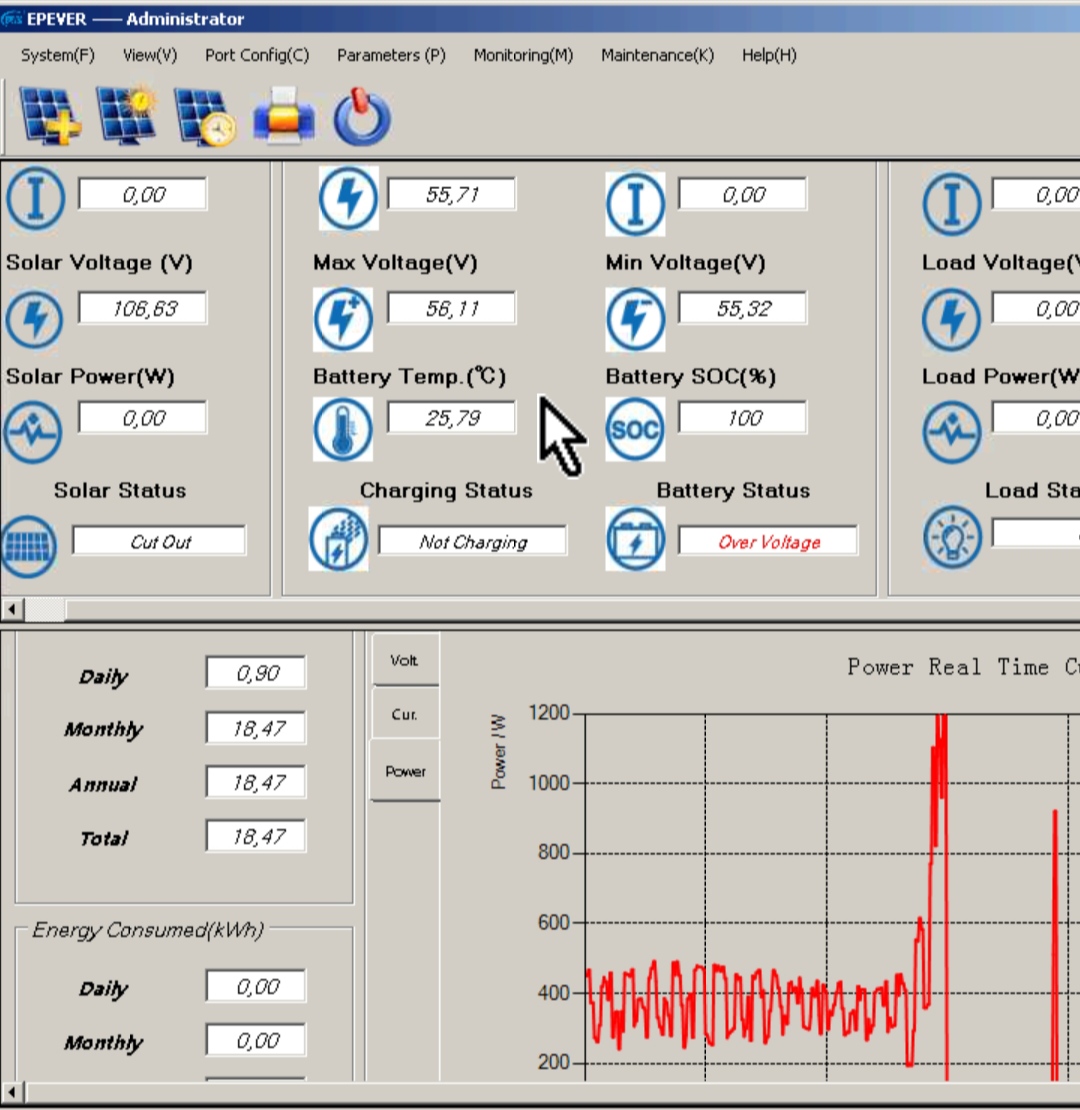Click the Battery Status Over Voltage field
The width and height of the screenshot is (1080, 1110).
768,542
